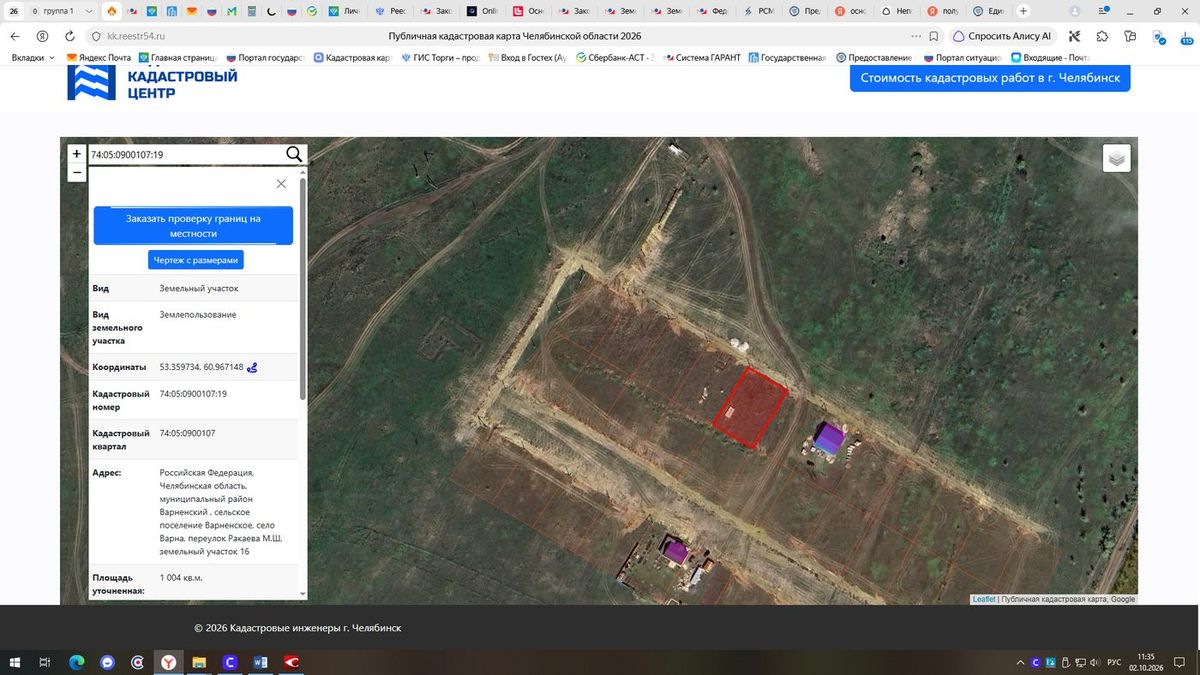Open 'Кадастровая кар' bookmark
Image resolution: width=1200 pixels, height=675 pixels.
(351, 58)
